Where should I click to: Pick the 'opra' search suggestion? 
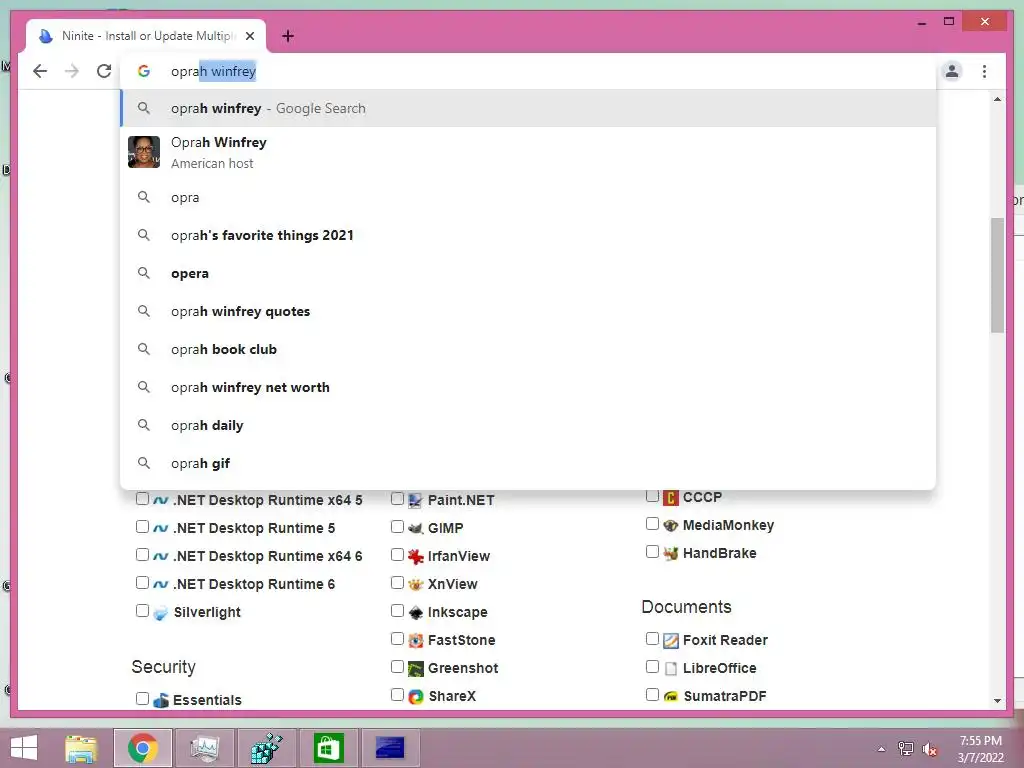528,197
